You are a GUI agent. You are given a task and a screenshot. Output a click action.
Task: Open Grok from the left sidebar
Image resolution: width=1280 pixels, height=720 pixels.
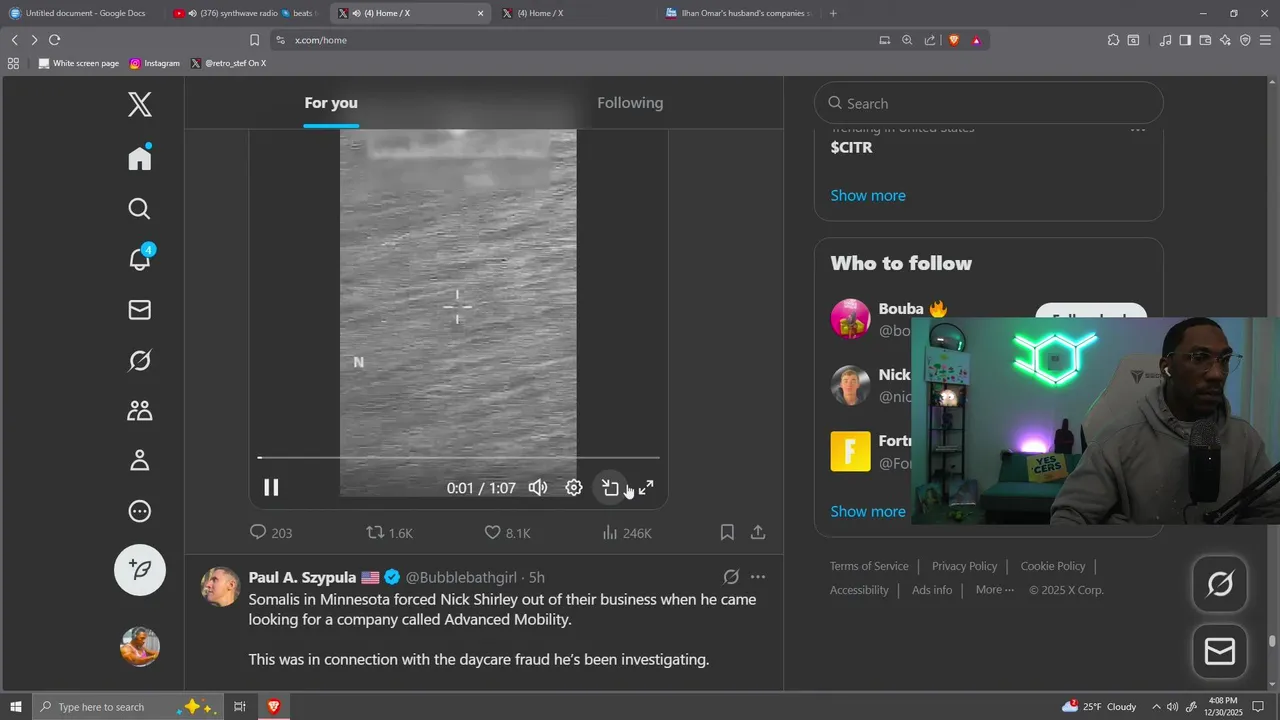140,360
